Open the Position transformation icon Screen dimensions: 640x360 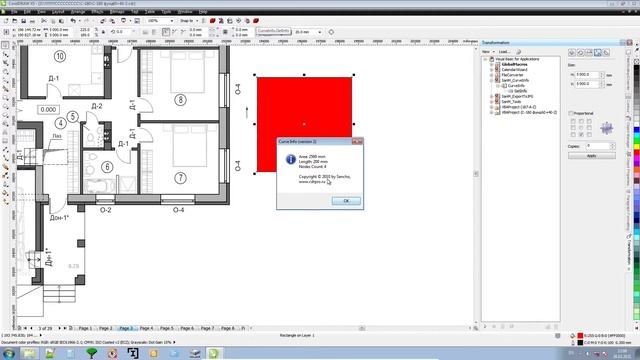click(572, 53)
